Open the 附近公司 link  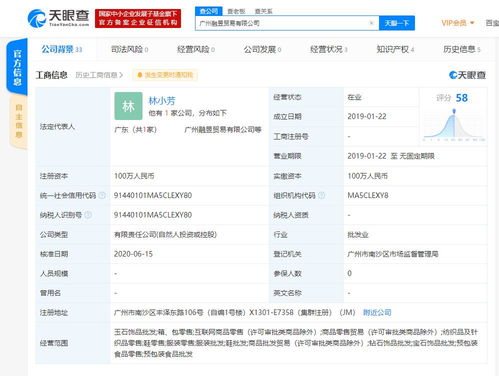(377, 313)
